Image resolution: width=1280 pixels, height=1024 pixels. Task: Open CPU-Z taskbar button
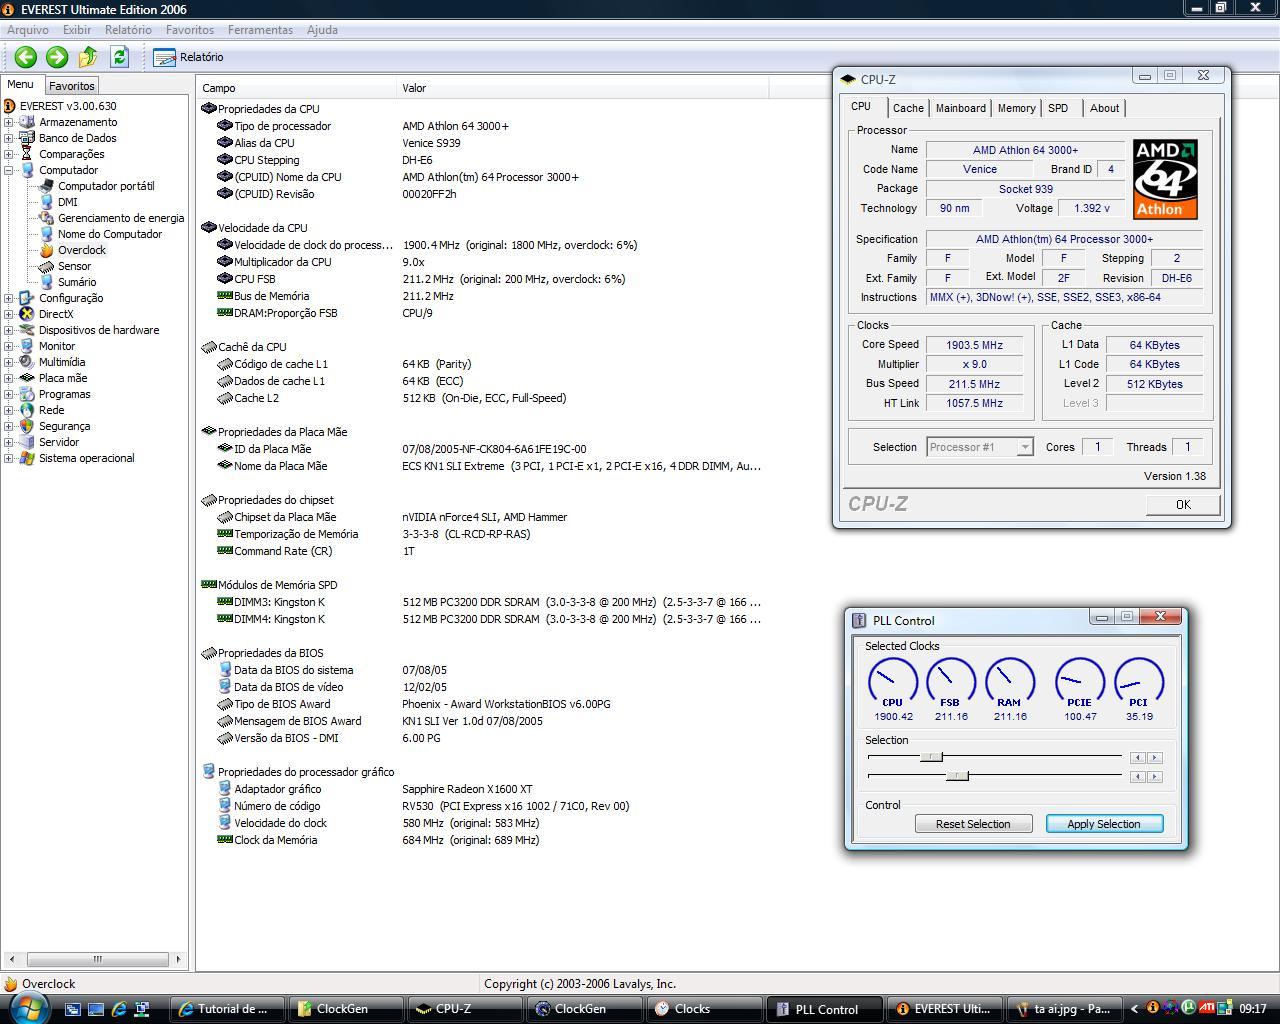pyautogui.click(x=465, y=1009)
